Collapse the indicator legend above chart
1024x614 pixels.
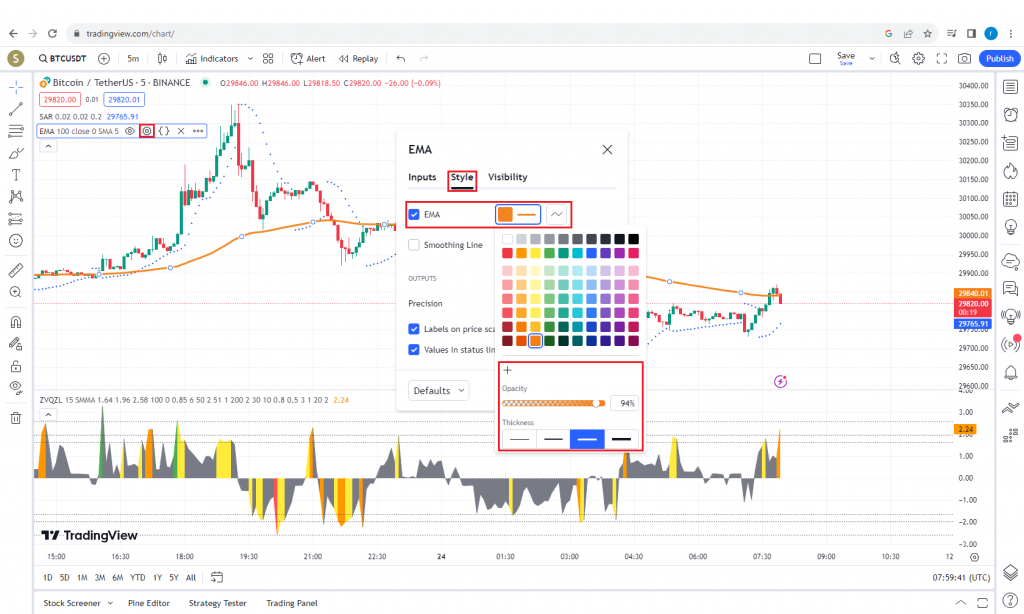[48, 146]
